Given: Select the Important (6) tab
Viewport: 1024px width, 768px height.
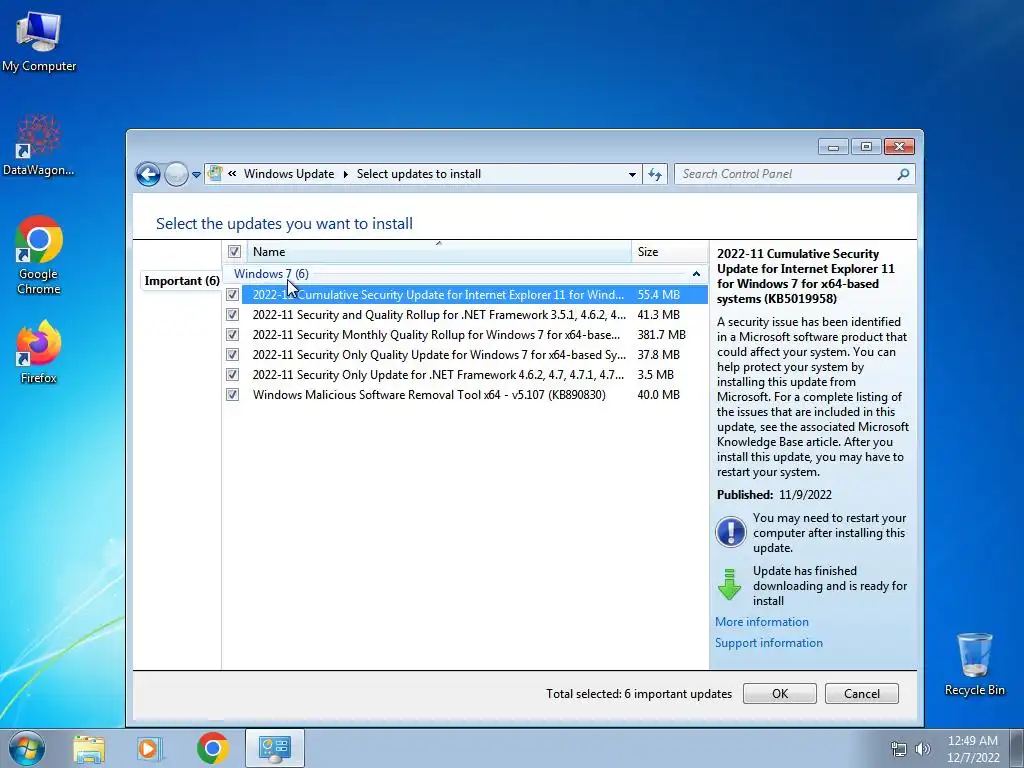Looking at the screenshot, I should pos(182,281).
